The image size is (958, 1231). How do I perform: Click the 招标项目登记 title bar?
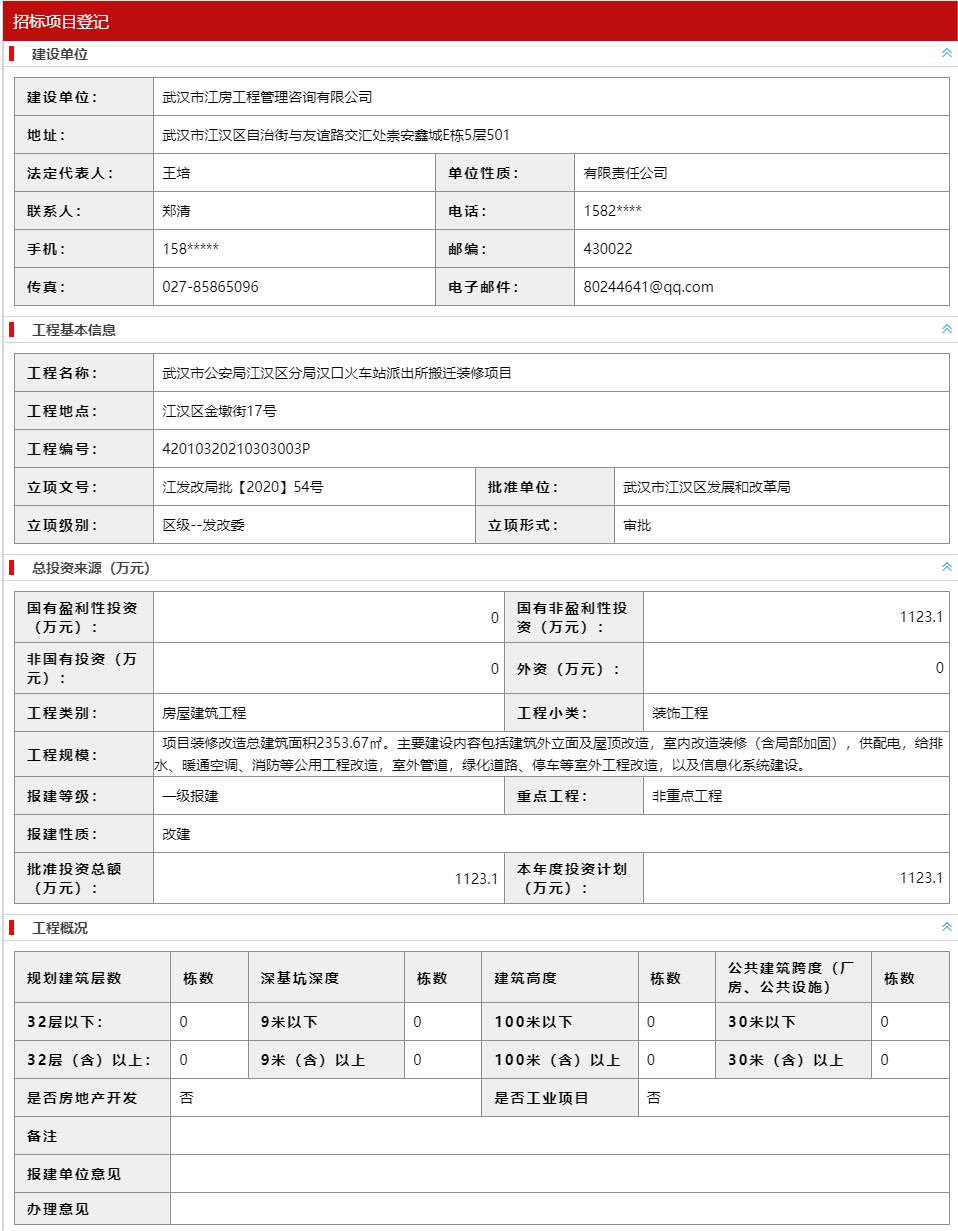point(61,21)
